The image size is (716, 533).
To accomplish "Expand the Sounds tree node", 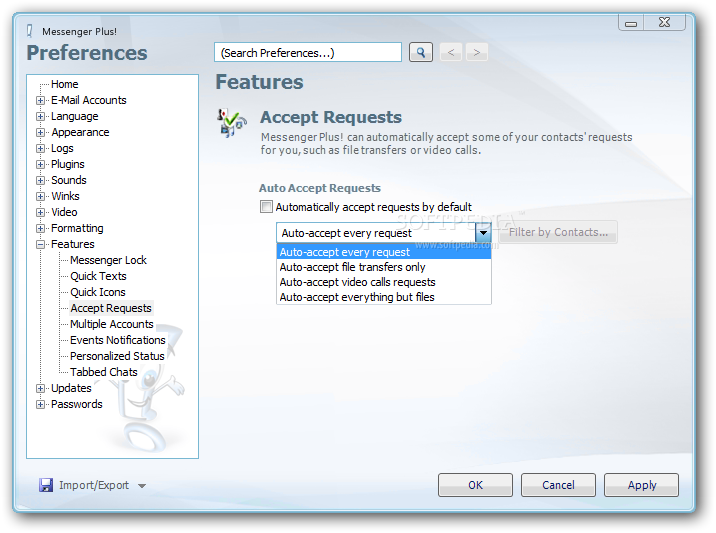I will click(40, 180).
